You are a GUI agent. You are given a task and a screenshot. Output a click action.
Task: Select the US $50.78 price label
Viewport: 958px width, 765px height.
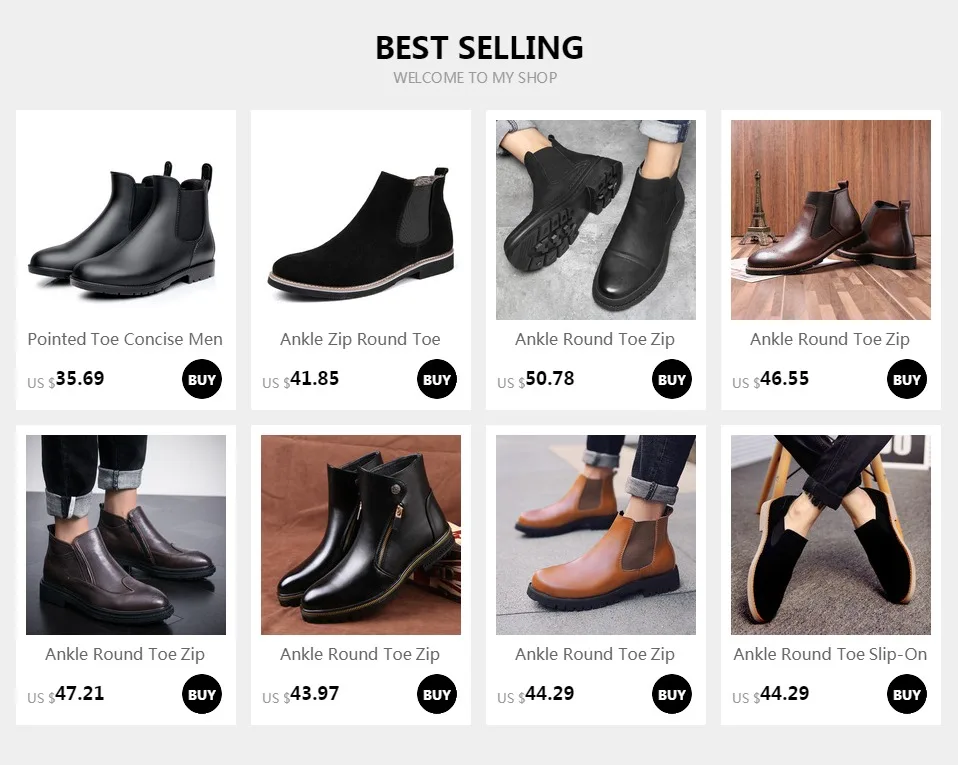point(536,379)
